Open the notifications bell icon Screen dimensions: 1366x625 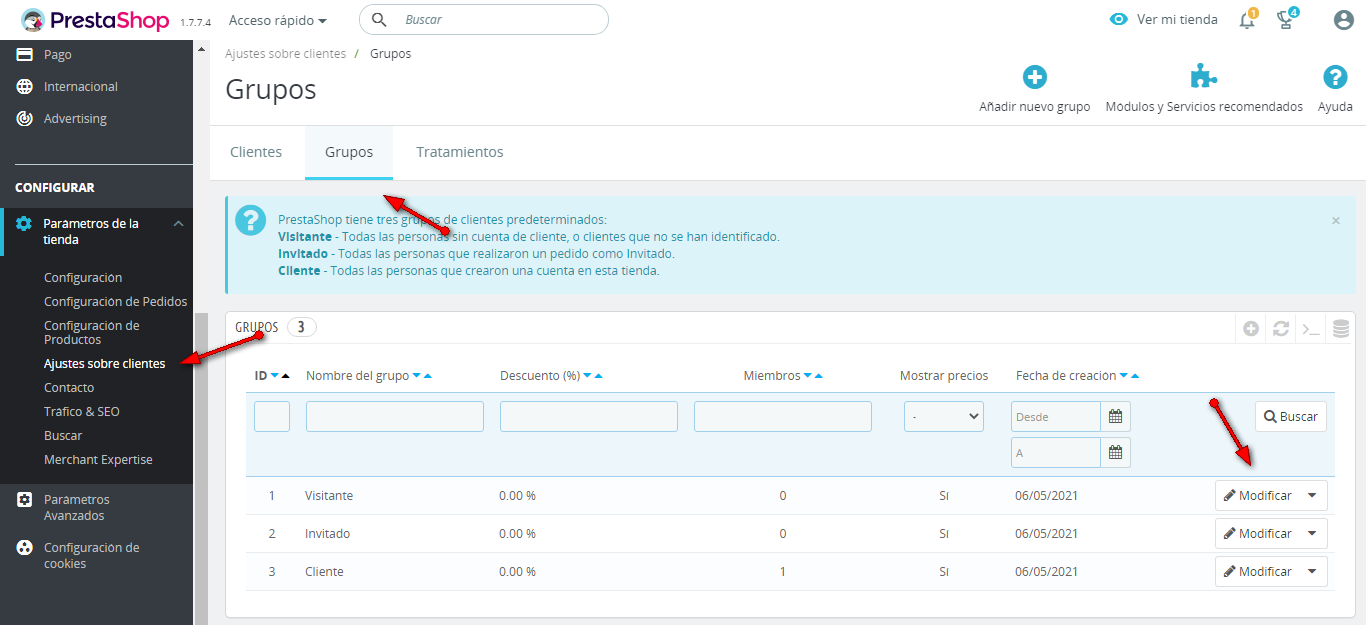coord(1247,20)
